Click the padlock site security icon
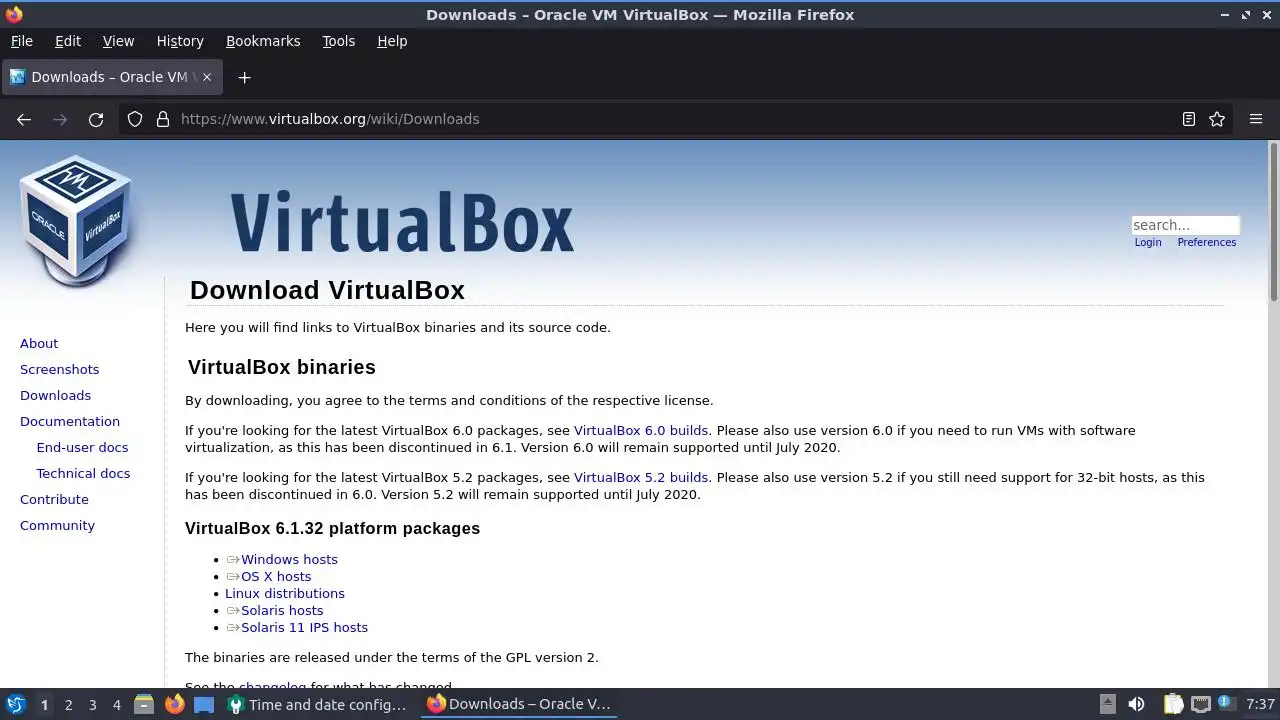1280x720 pixels. [163, 119]
